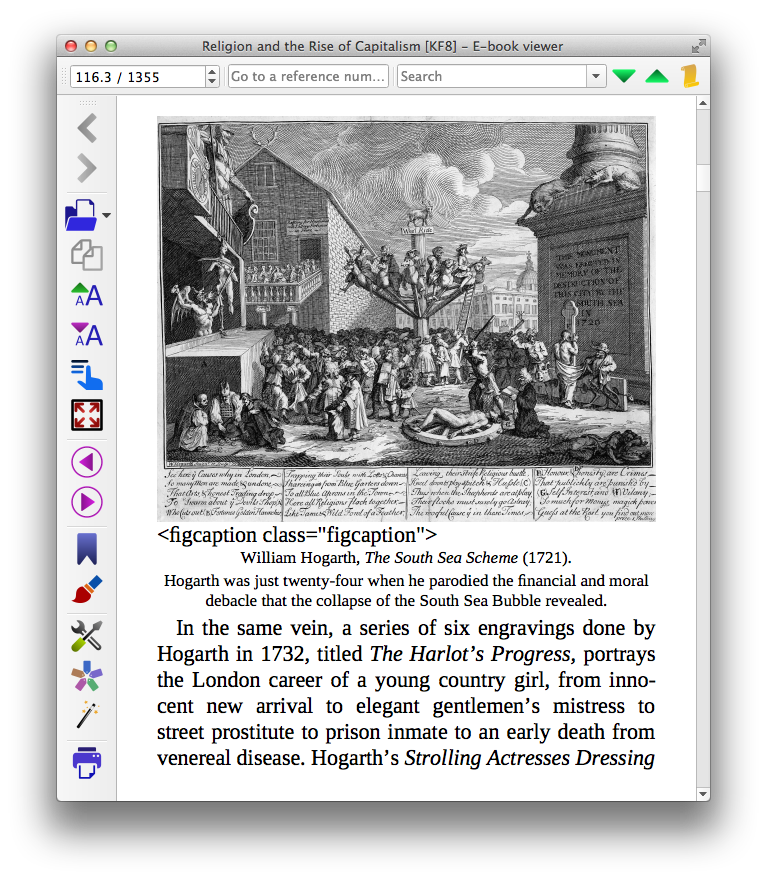Image resolution: width=767 pixels, height=880 pixels.
Task: Increment the page number stepper up arrow
Action: 212,71
